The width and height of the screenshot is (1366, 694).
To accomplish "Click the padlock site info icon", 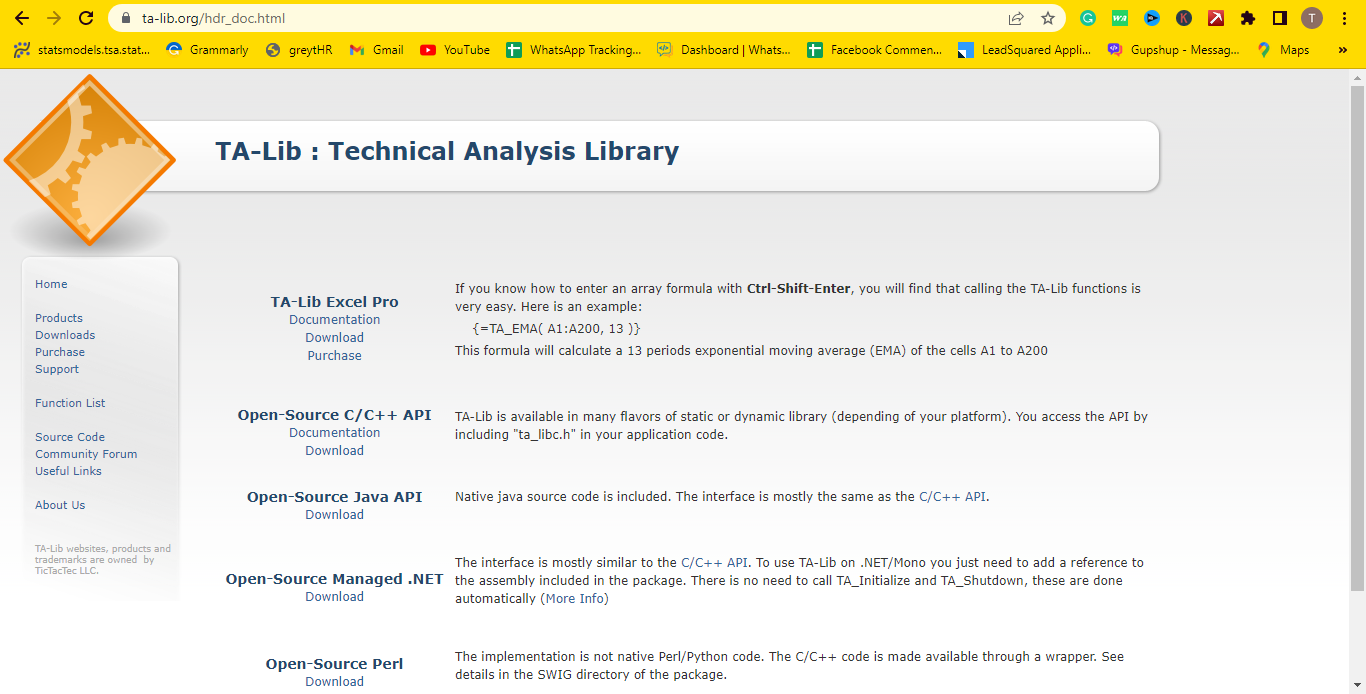I will click(125, 18).
